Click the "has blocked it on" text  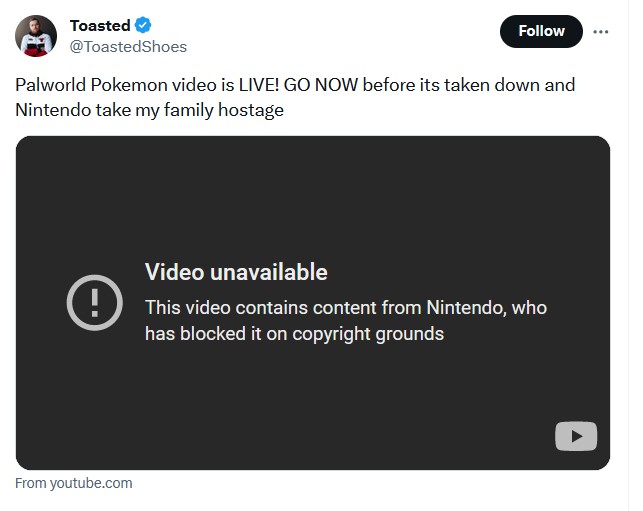[x=214, y=333]
